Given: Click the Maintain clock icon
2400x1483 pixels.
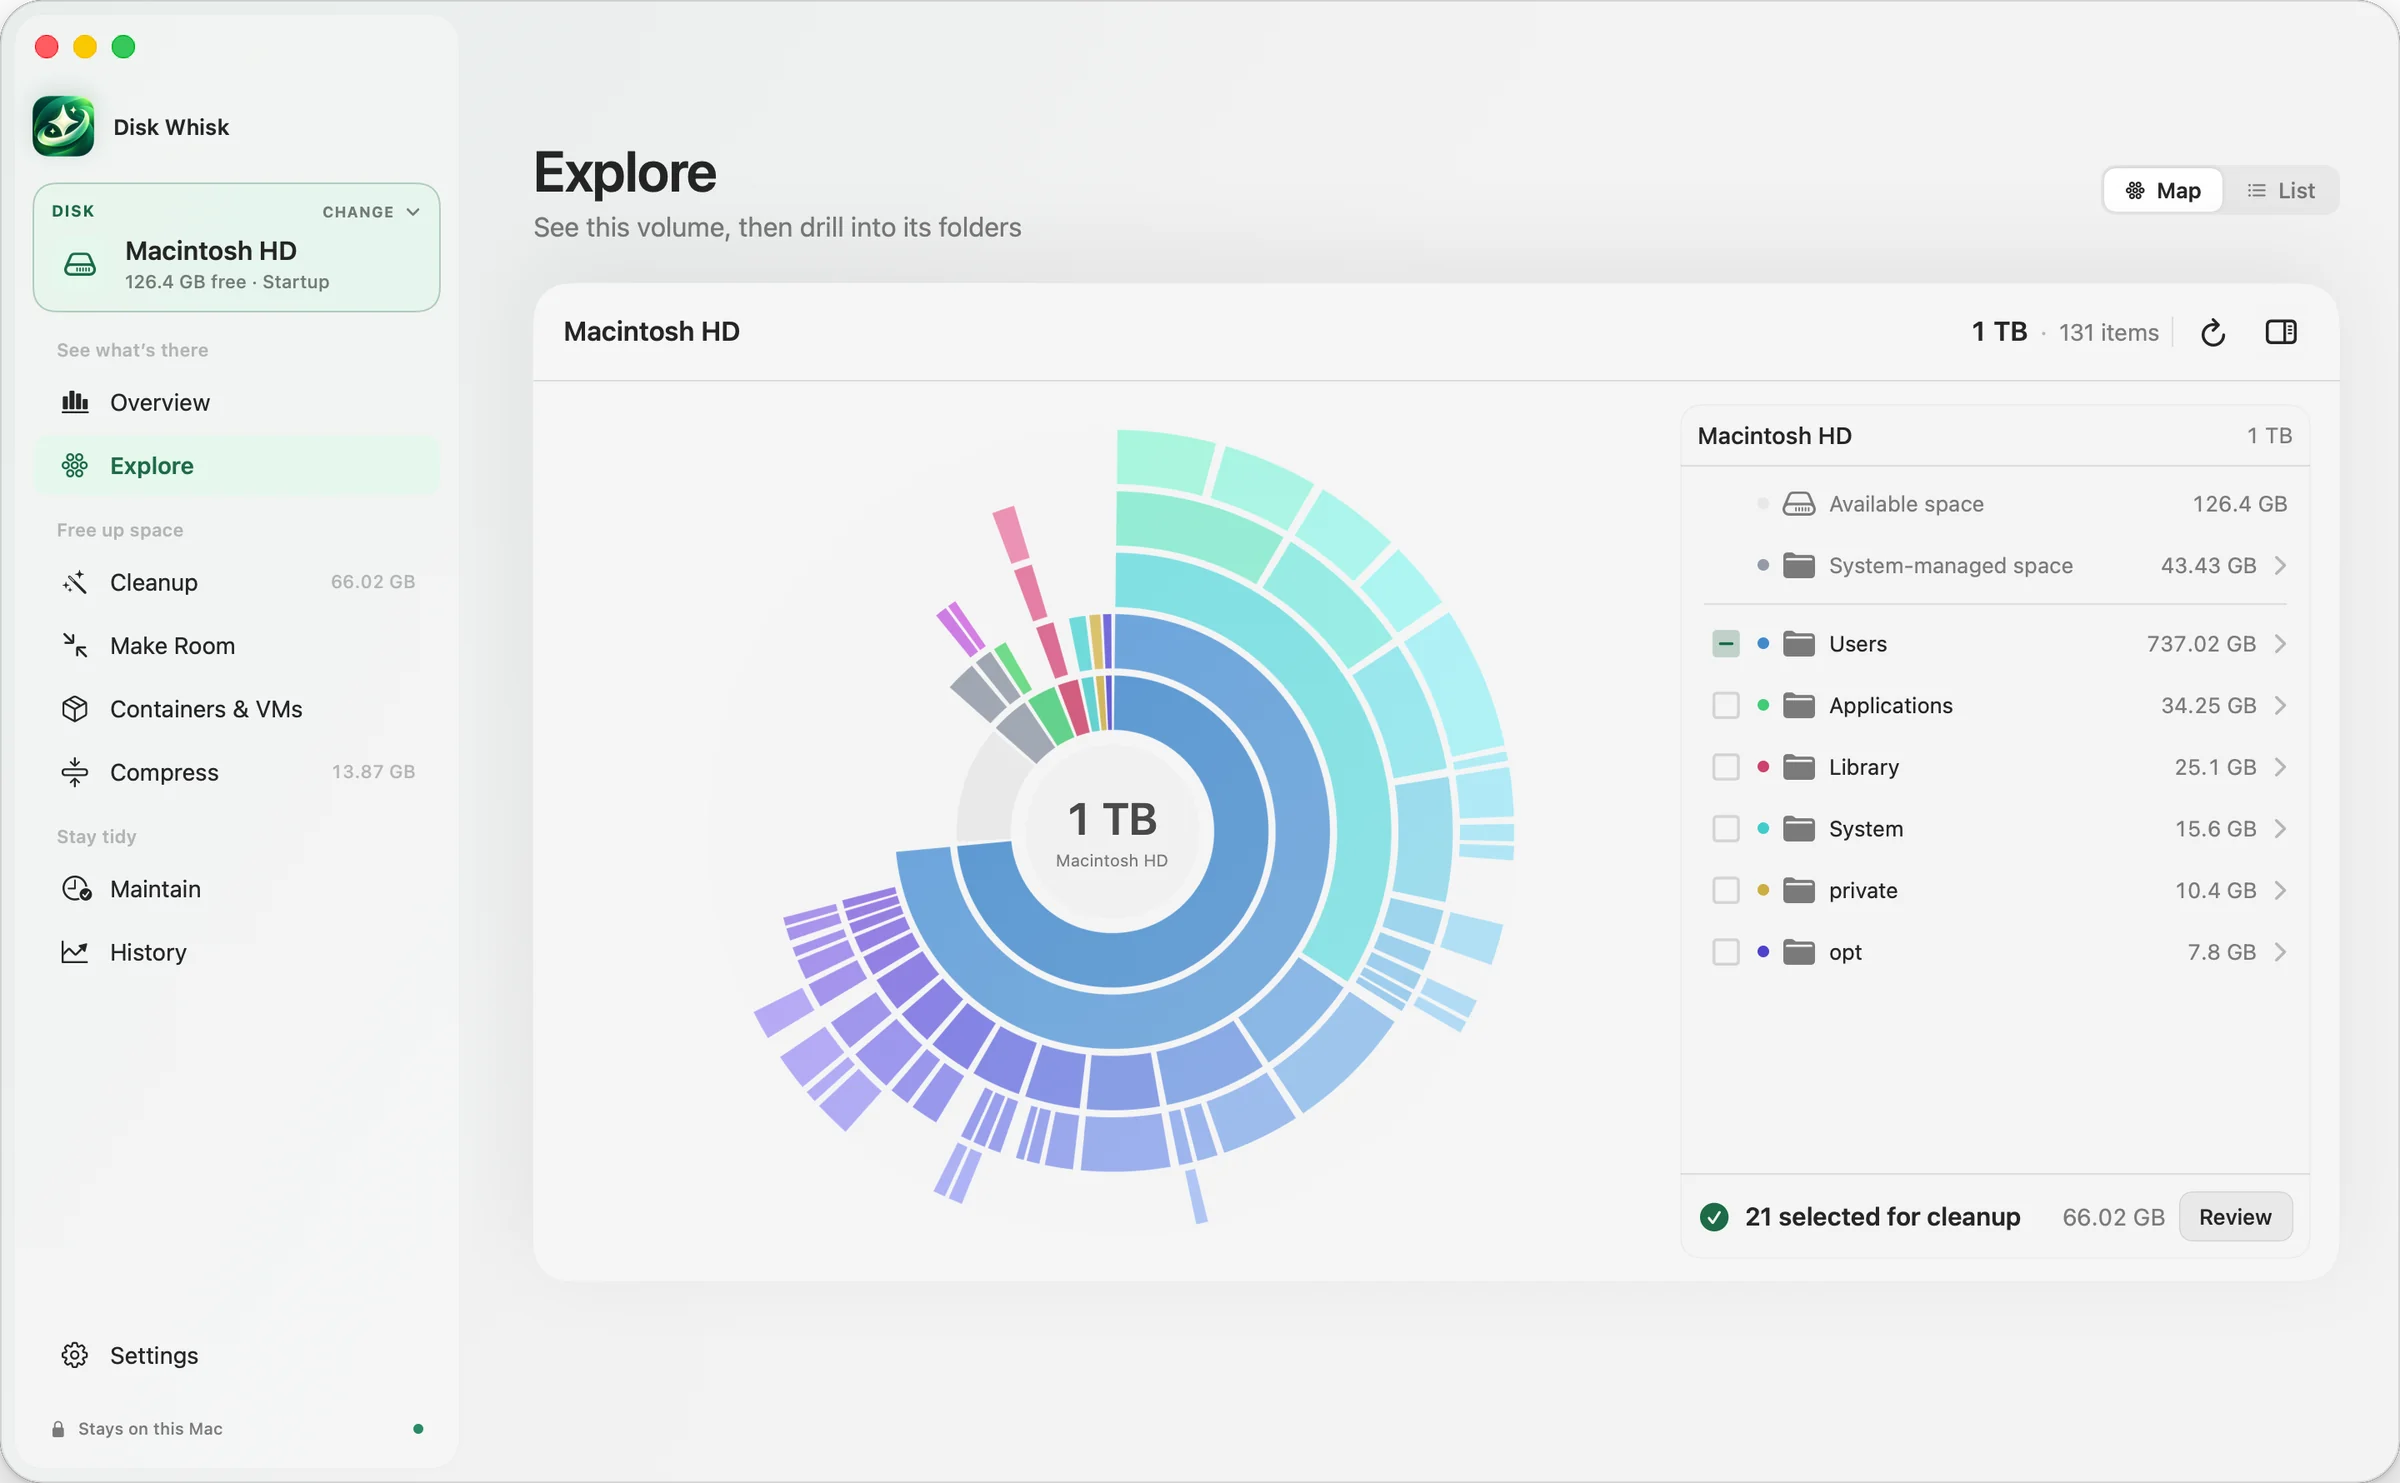Looking at the screenshot, I should coord(76,889).
